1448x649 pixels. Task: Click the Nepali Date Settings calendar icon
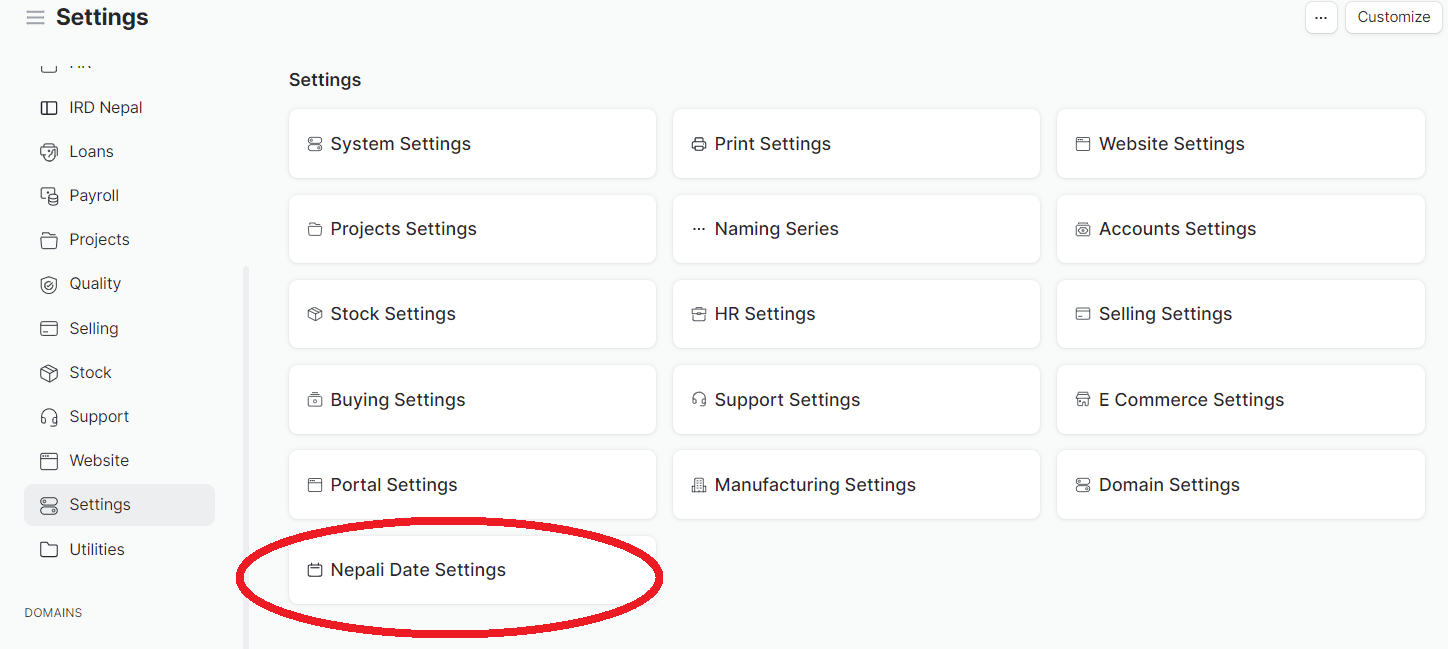tap(314, 569)
